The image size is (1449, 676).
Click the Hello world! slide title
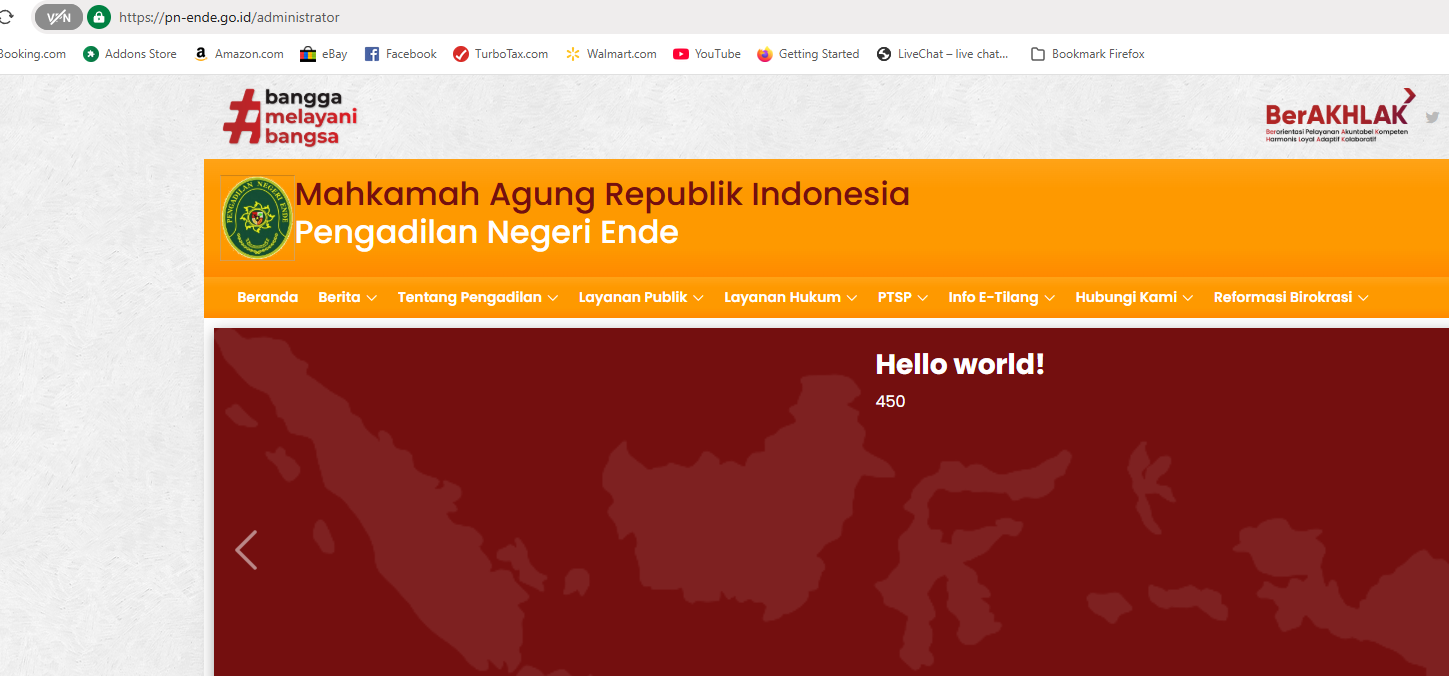[x=959, y=364]
